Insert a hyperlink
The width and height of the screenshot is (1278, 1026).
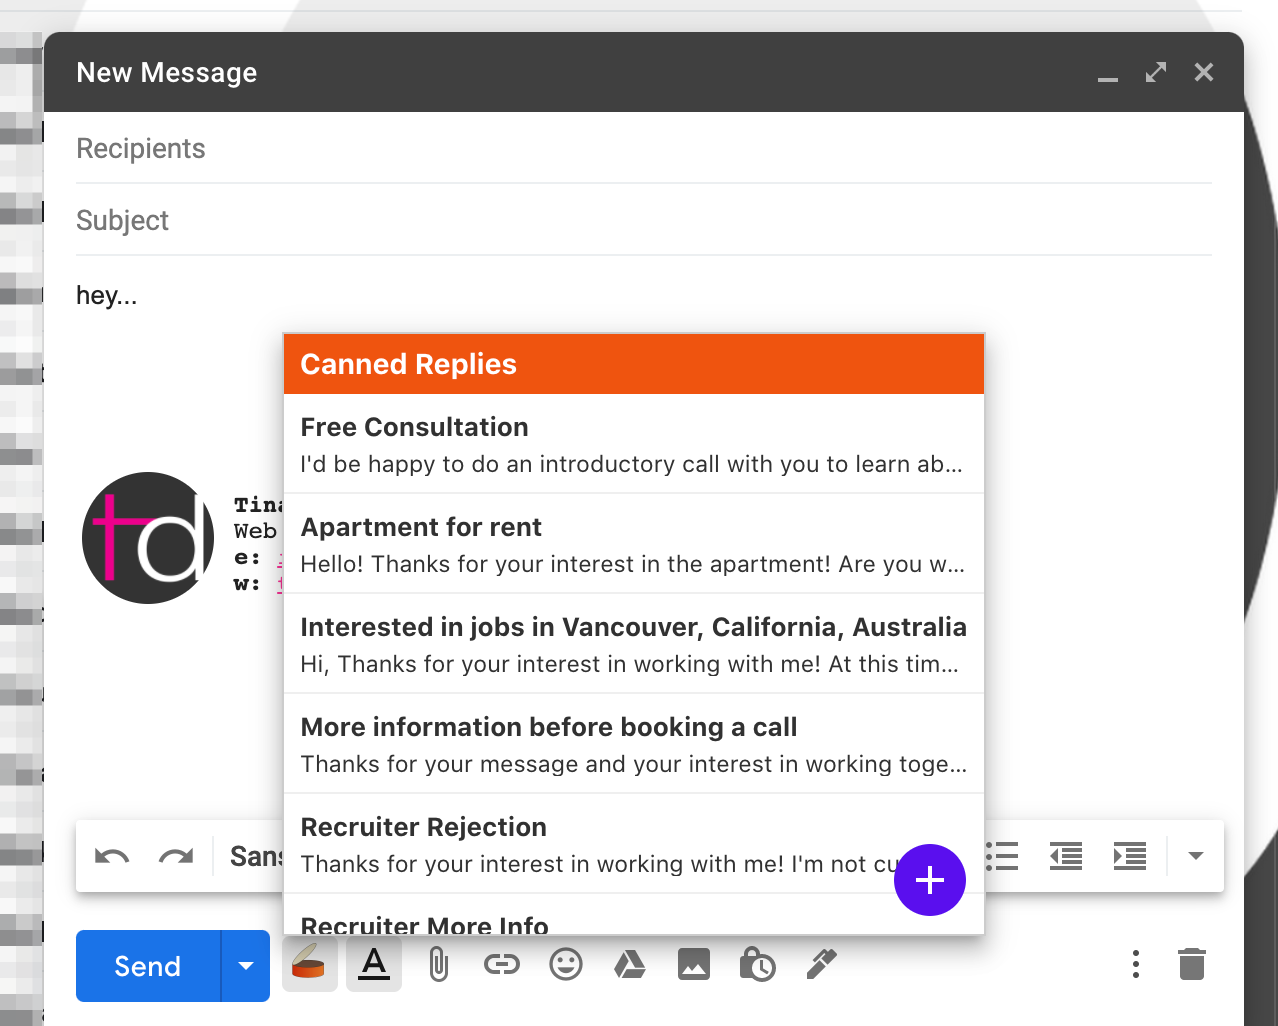pos(502,964)
